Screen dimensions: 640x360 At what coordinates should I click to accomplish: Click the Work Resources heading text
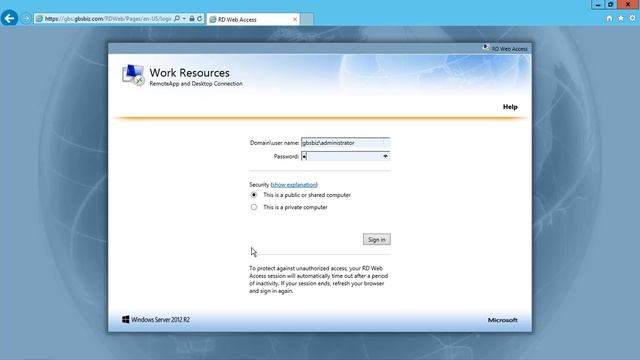pos(189,73)
